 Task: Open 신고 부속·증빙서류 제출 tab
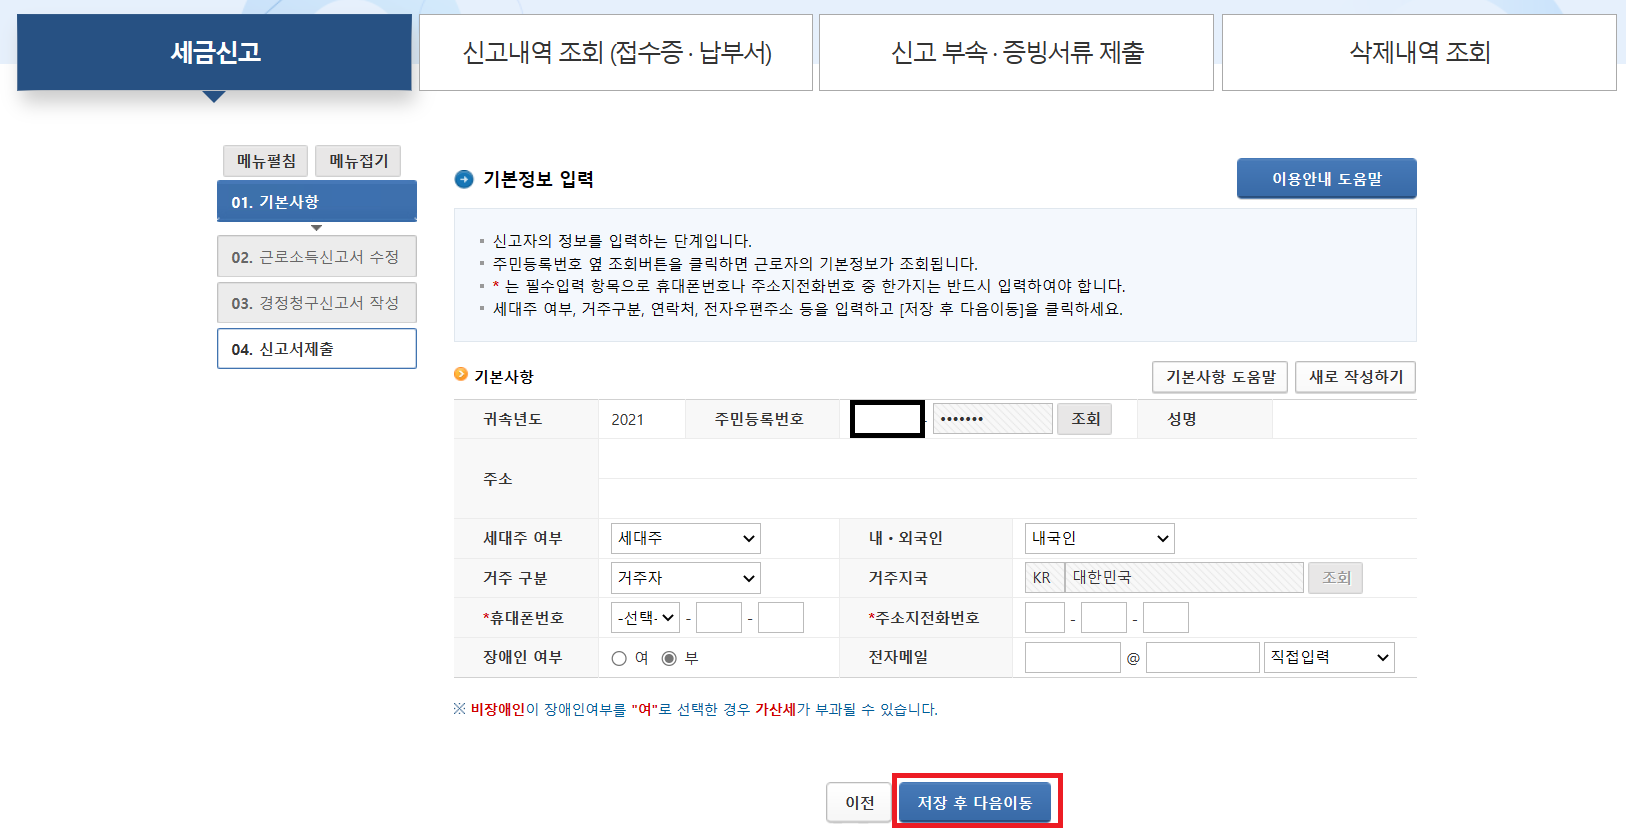[x=1016, y=52]
